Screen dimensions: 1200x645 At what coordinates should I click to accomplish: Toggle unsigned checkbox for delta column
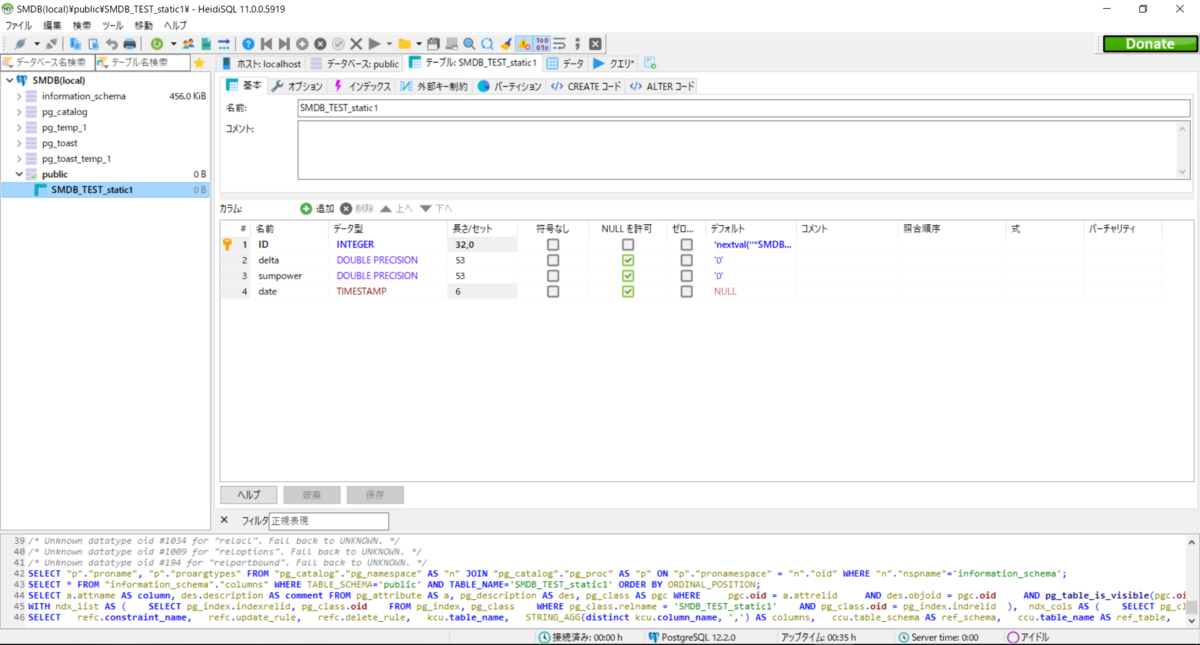click(x=553, y=260)
